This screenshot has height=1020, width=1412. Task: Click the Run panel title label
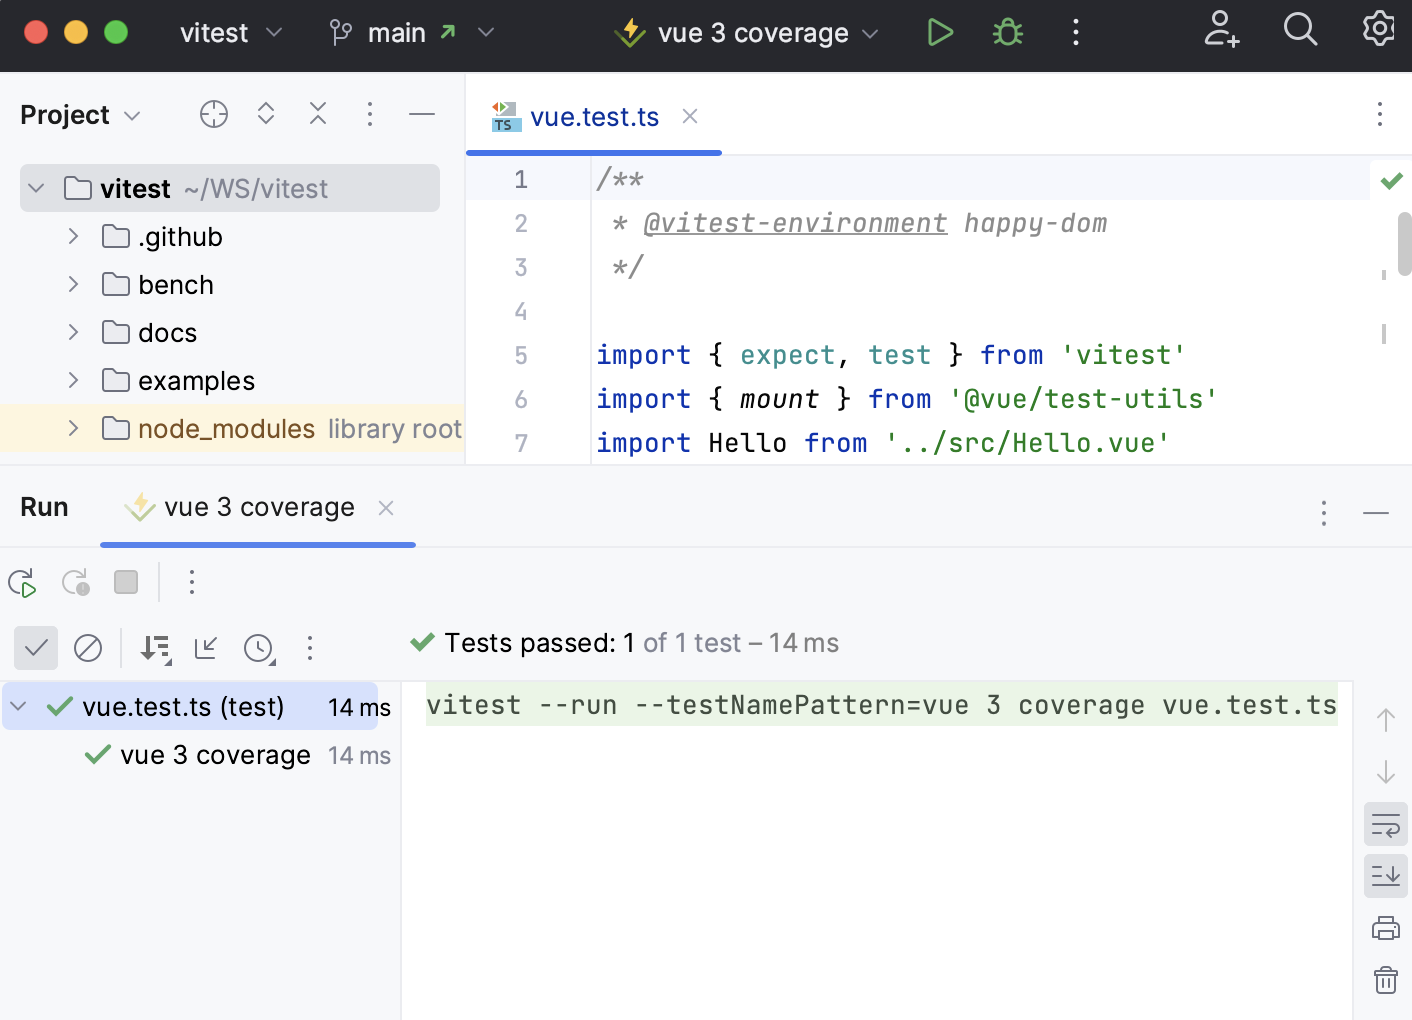pos(44,507)
